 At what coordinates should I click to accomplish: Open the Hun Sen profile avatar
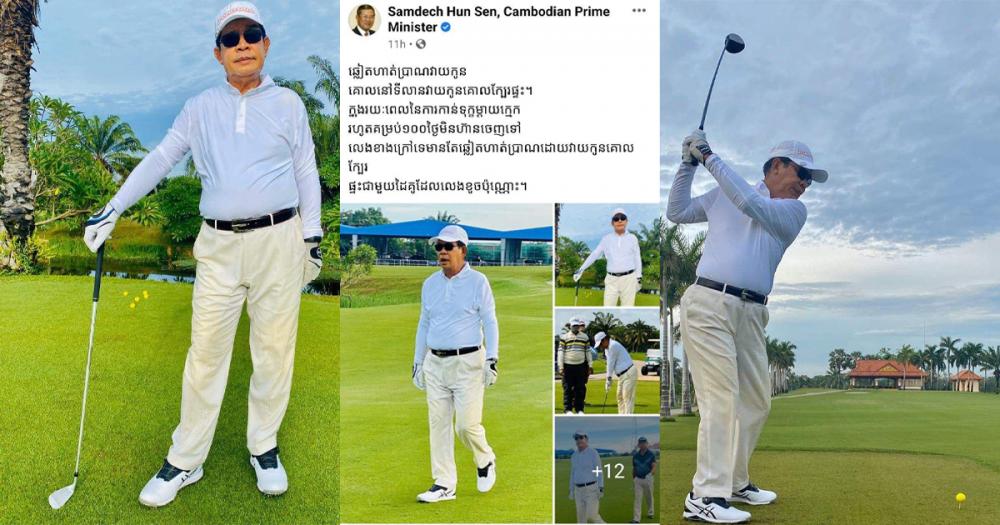(x=364, y=20)
